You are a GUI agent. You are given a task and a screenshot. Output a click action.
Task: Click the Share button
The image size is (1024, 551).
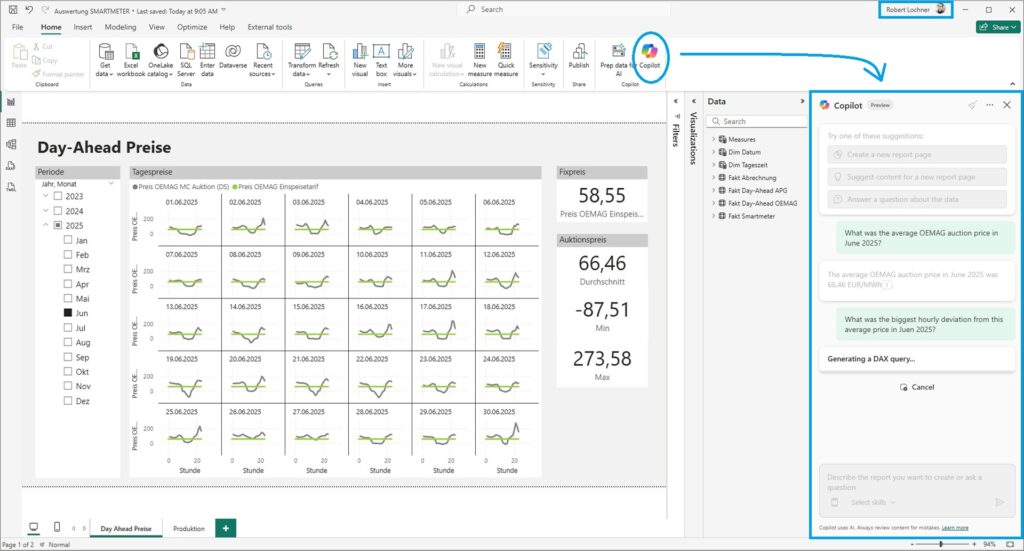click(999, 27)
